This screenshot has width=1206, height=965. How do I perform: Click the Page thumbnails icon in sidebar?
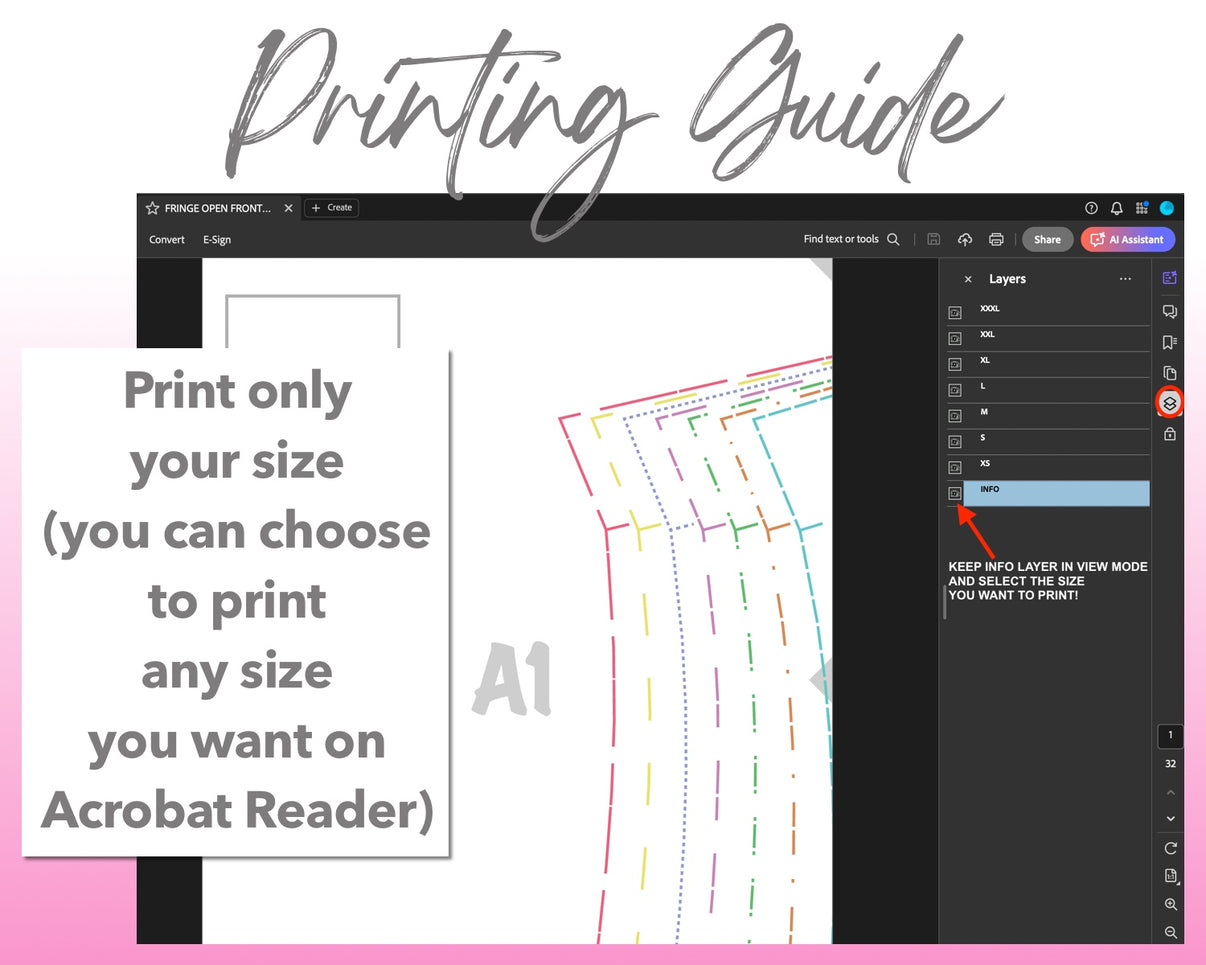[1169, 371]
